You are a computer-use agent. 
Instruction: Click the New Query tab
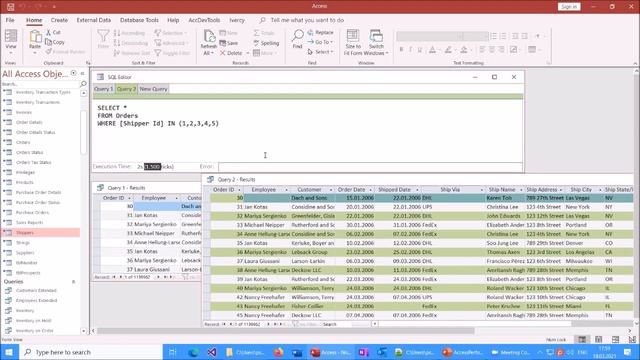153,89
